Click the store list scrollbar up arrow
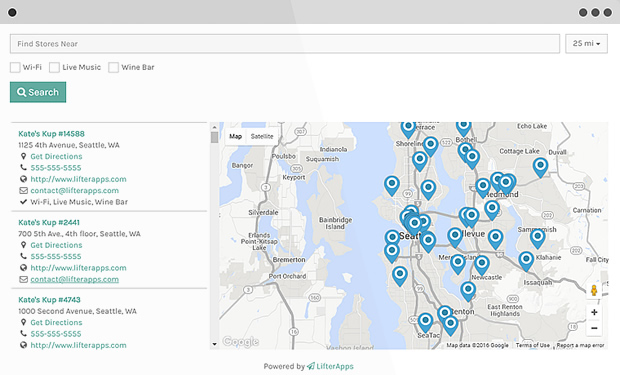The image size is (620, 375). pyautogui.click(x=214, y=127)
